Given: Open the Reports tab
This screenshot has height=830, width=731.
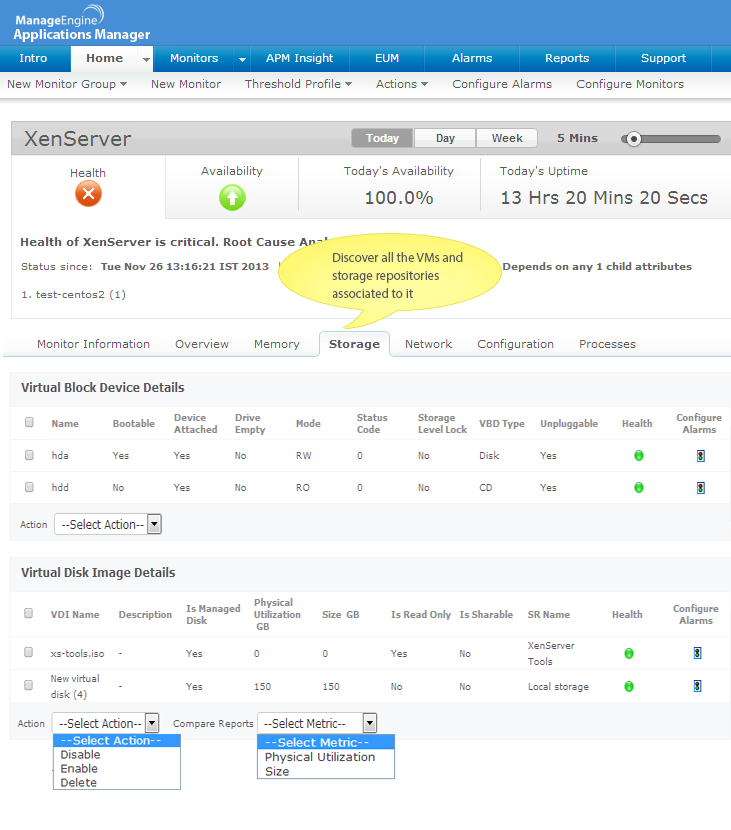Looking at the screenshot, I should click(x=567, y=58).
